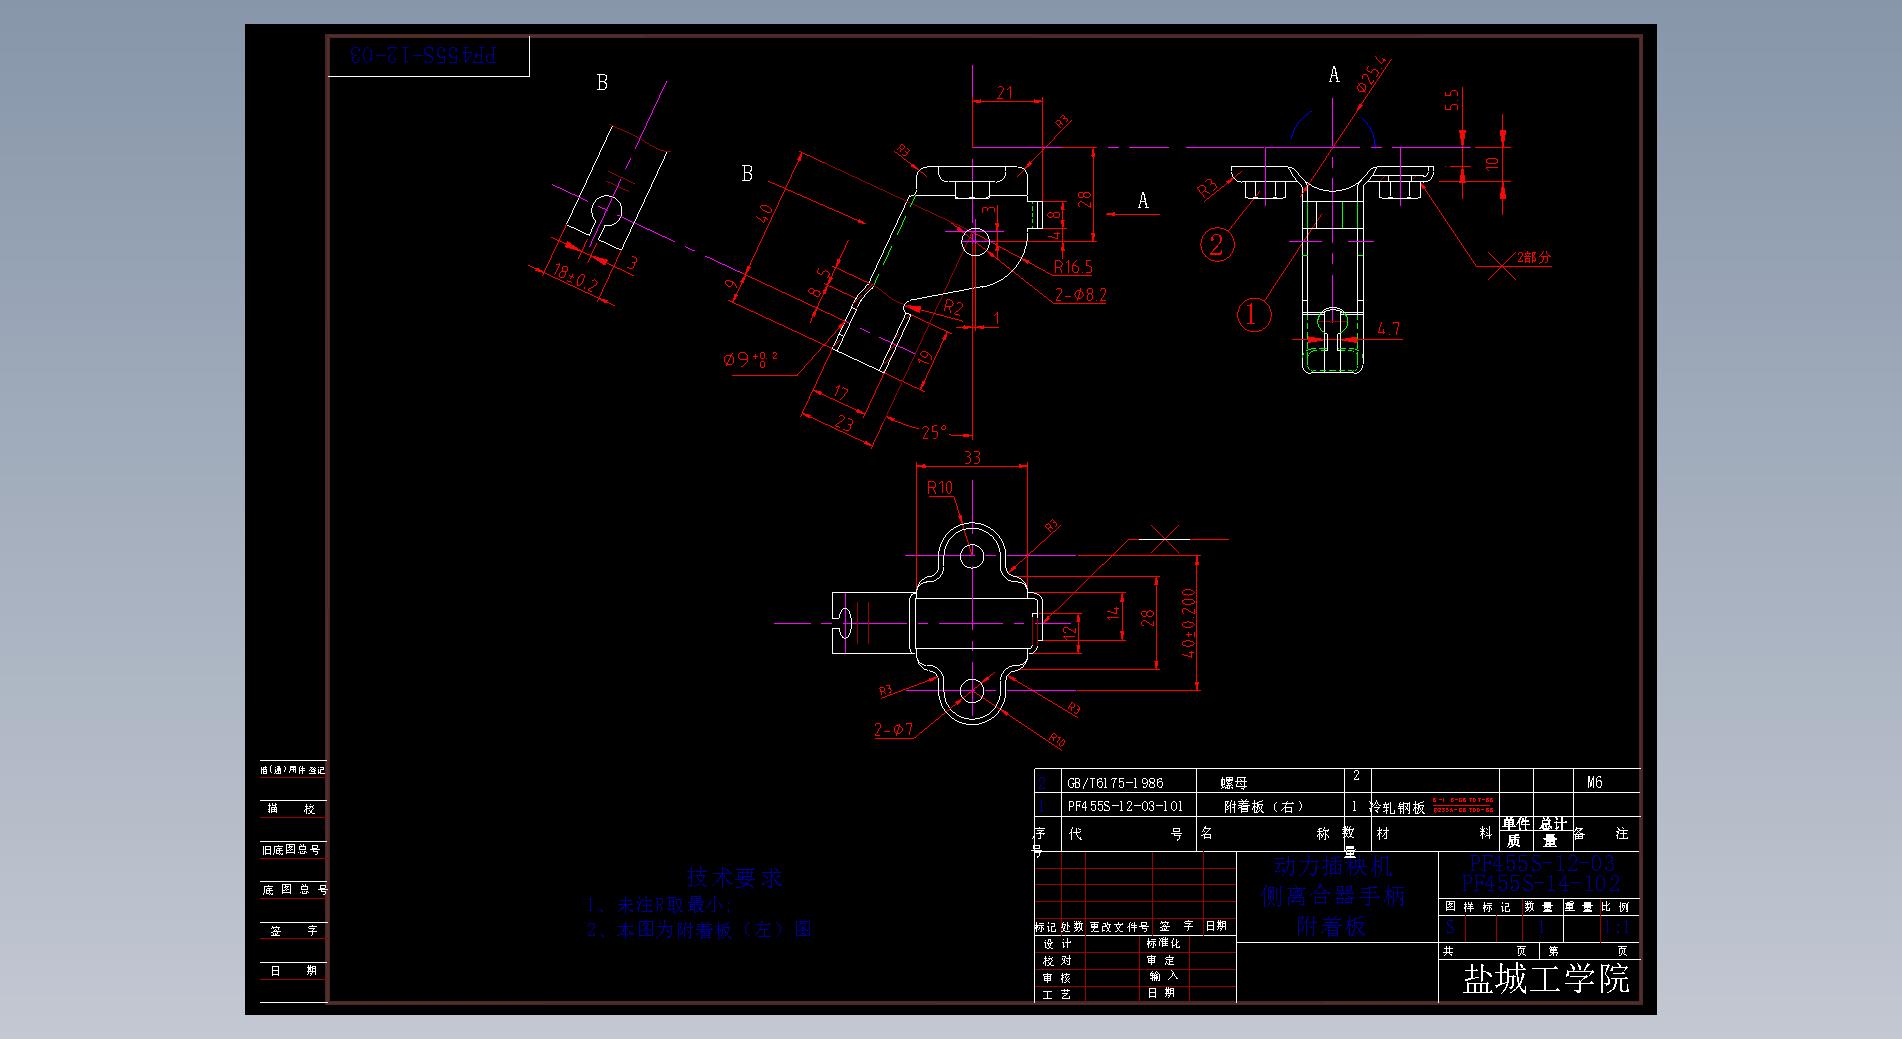Click the 设计 row label

(x=1057, y=943)
